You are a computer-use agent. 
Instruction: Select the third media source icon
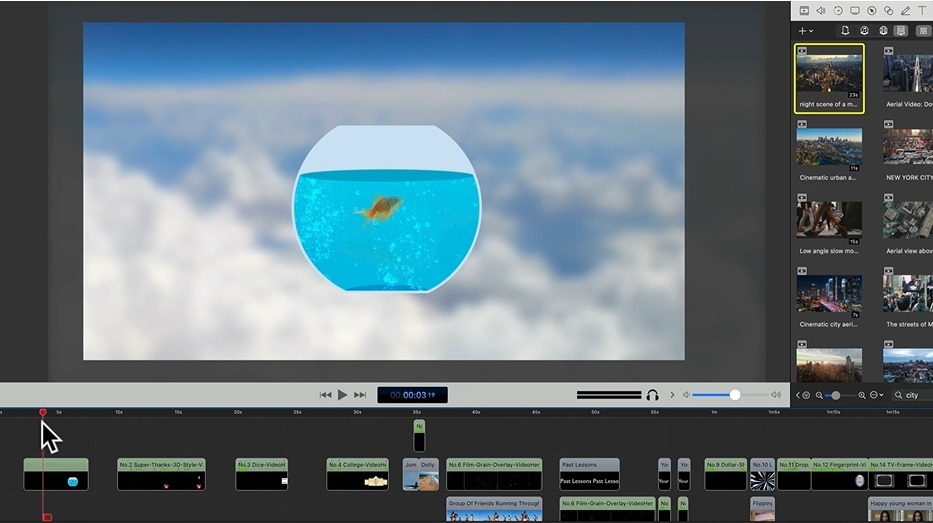coord(883,31)
